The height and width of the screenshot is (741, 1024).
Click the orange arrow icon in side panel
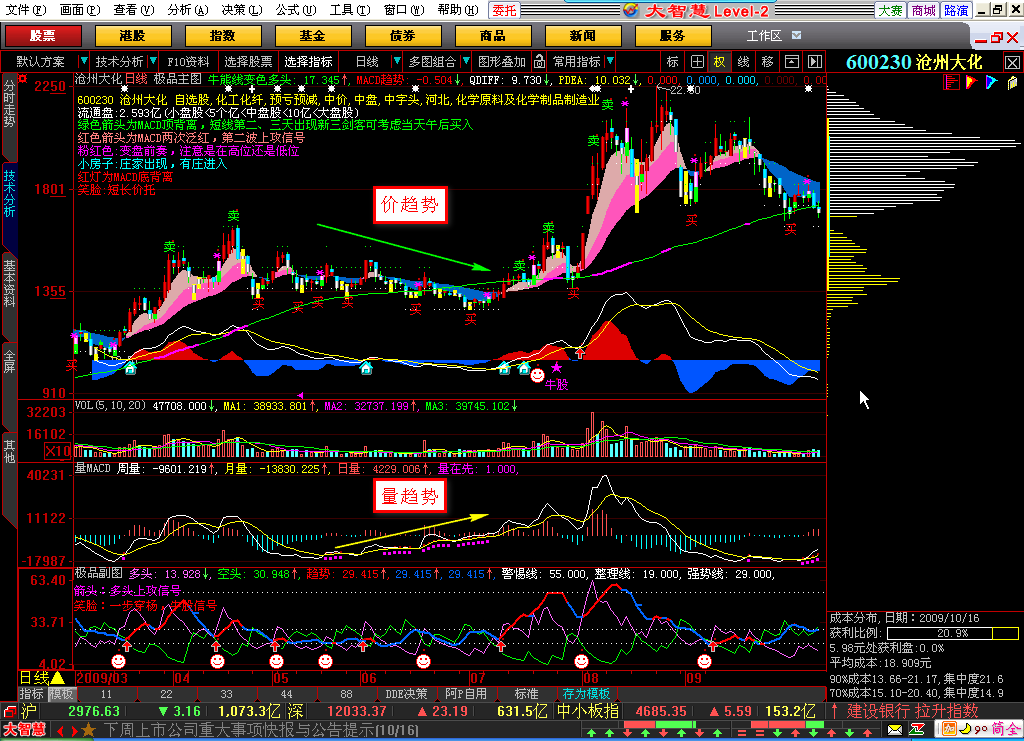(972, 82)
